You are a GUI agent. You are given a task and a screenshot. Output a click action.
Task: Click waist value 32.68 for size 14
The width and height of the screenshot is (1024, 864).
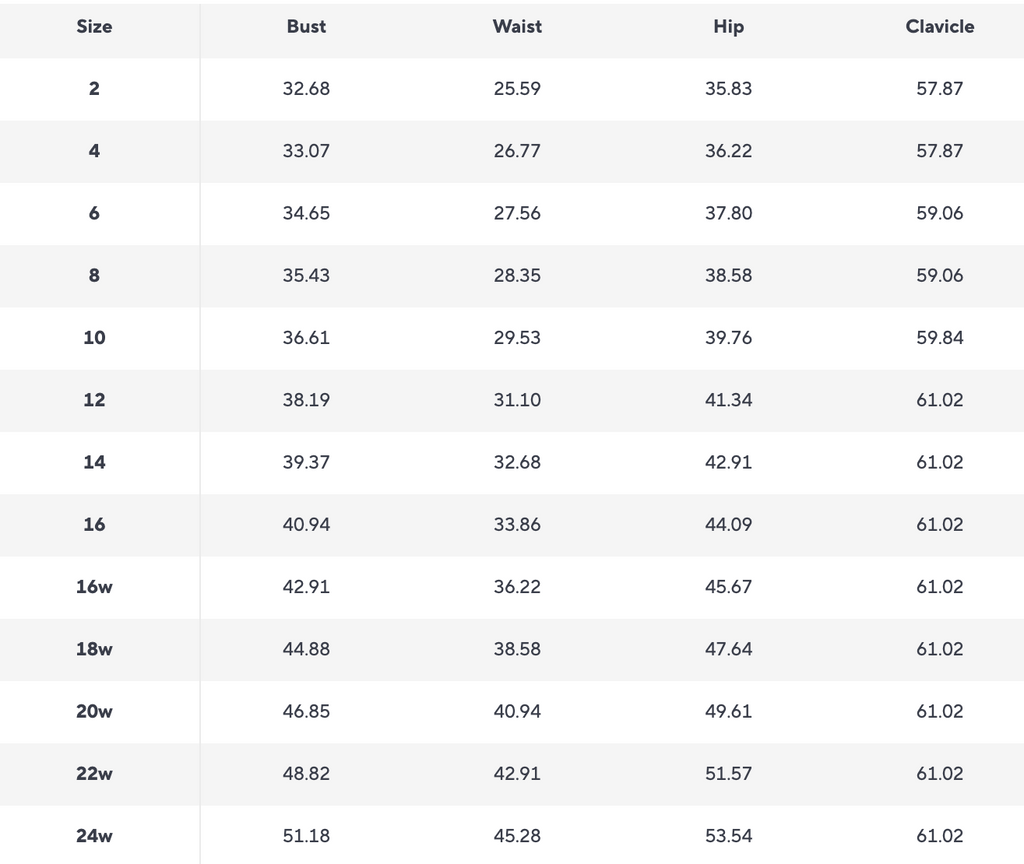tap(517, 462)
